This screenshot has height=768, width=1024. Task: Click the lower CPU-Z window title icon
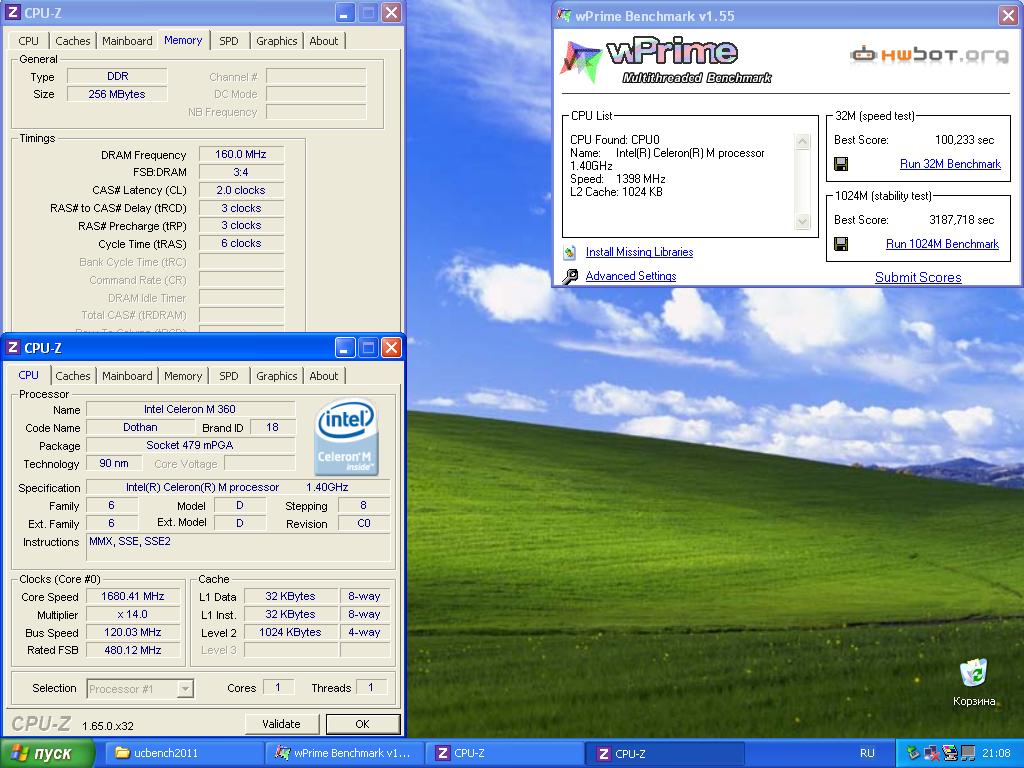[12, 347]
